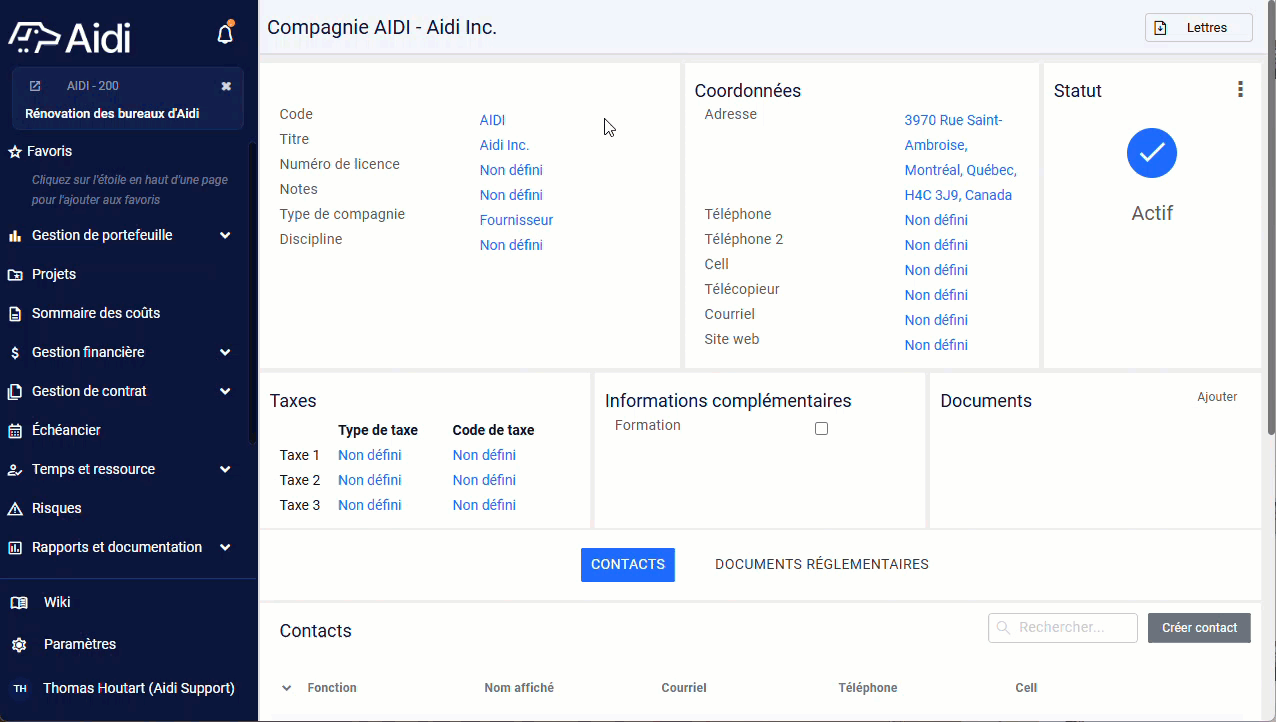Select Rénovation des bureaux d'Aidi project
The width and height of the screenshot is (1276, 722).
pos(112,114)
